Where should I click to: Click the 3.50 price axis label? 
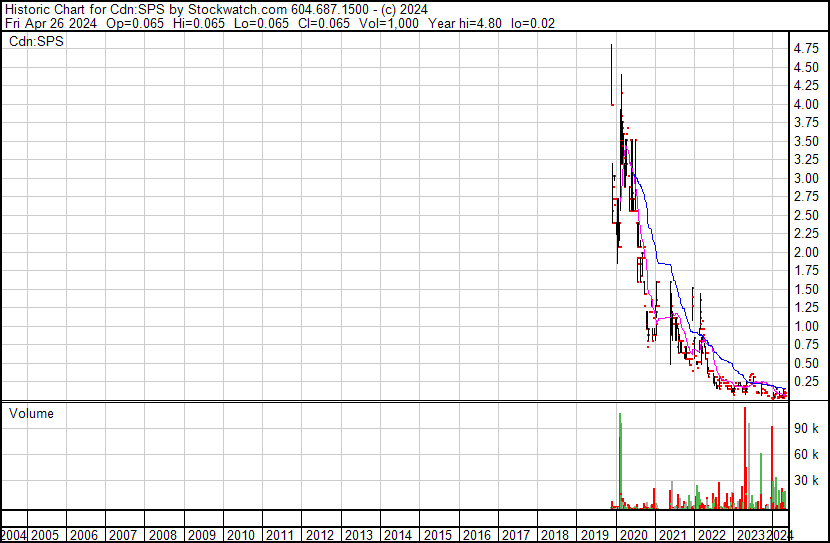click(x=807, y=141)
